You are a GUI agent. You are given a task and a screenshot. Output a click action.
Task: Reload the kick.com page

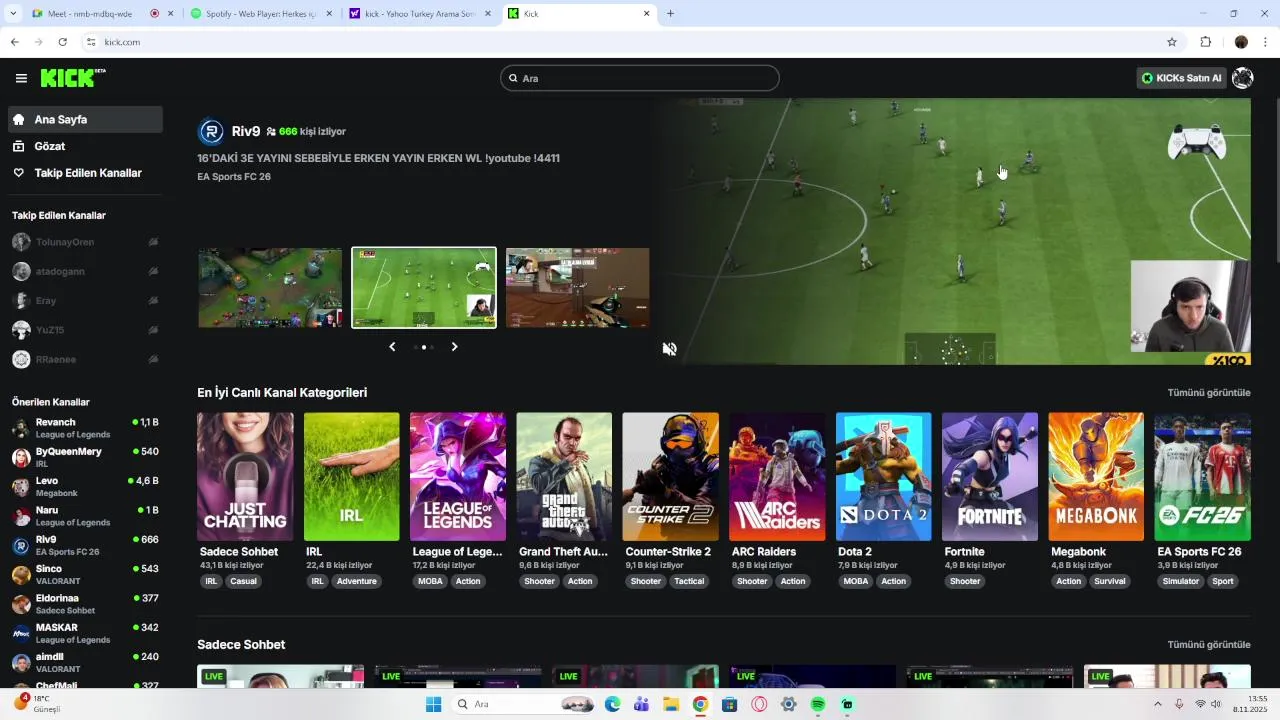coord(62,42)
